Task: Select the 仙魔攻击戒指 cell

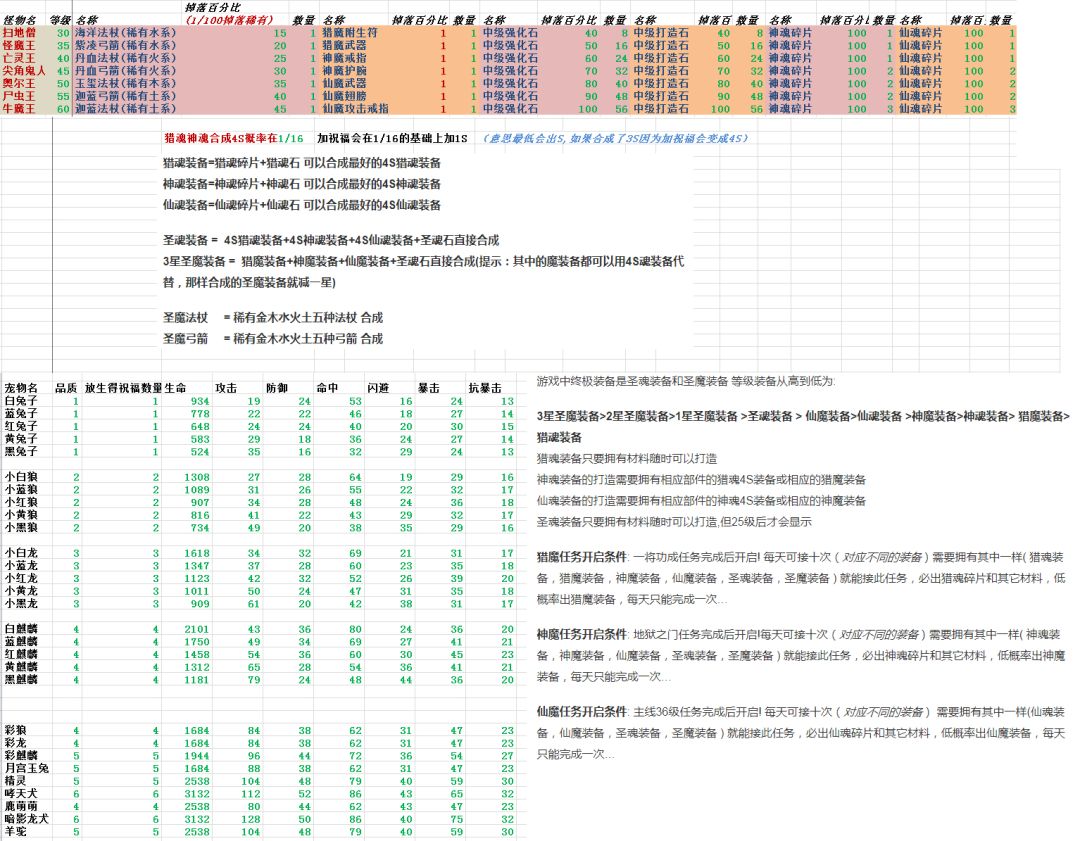Action: point(355,109)
